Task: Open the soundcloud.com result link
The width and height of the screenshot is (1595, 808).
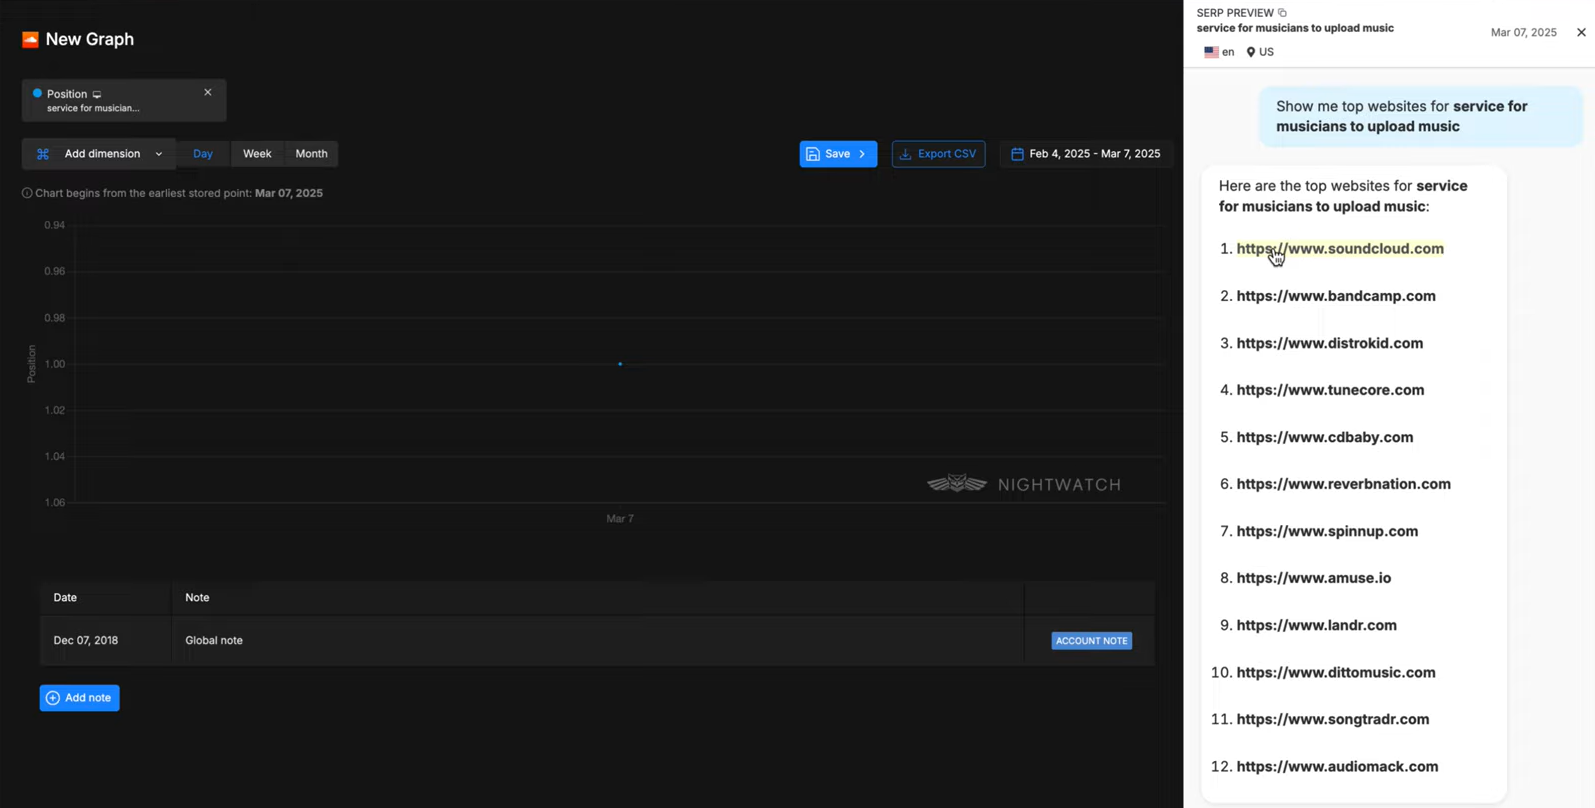Action: [x=1339, y=249]
